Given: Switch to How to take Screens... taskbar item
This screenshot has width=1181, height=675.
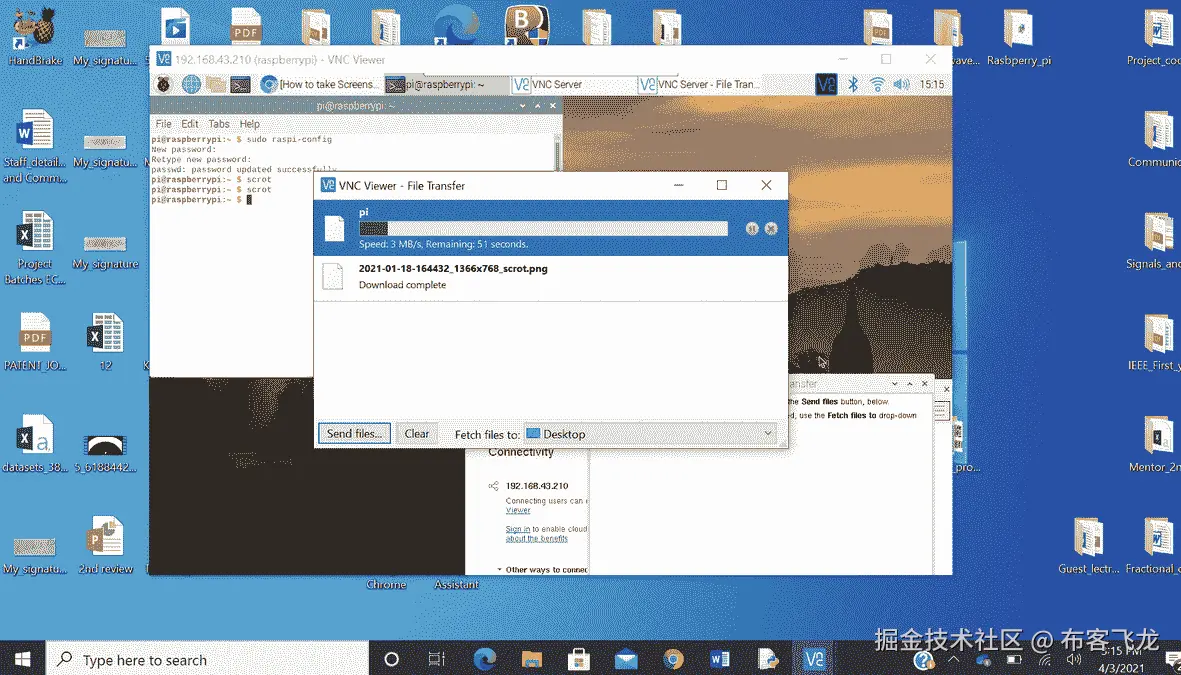Looking at the screenshot, I should pyautogui.click(x=319, y=84).
